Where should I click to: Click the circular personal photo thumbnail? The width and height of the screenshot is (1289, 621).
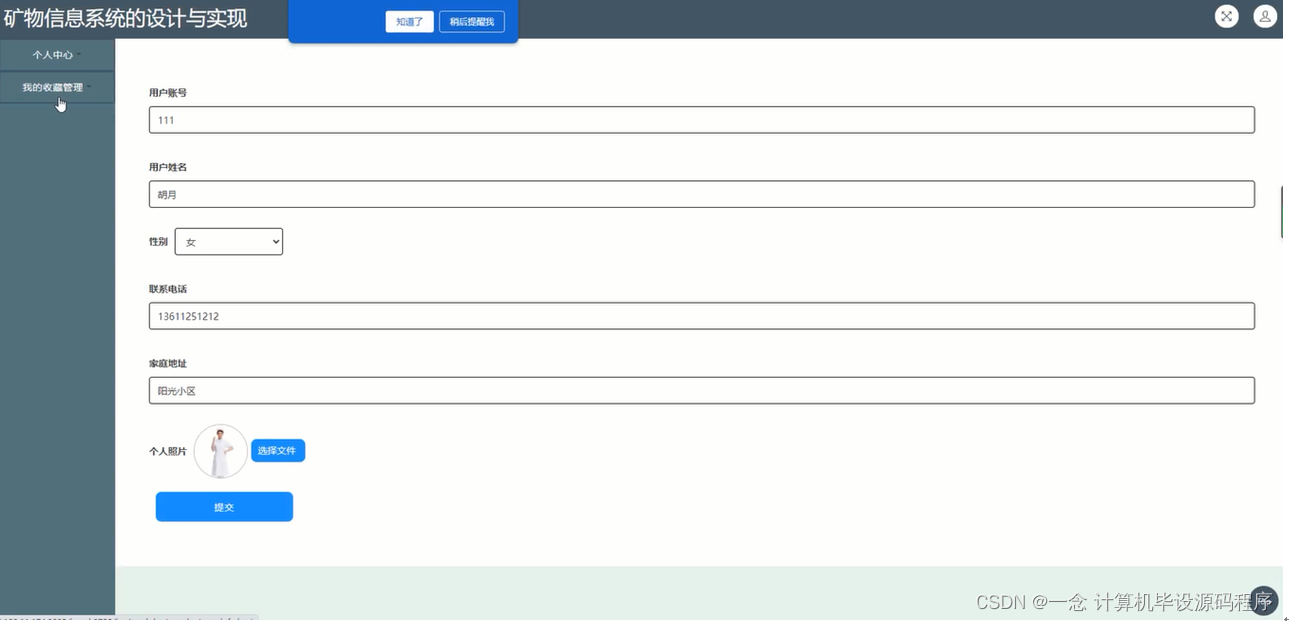pyautogui.click(x=220, y=450)
